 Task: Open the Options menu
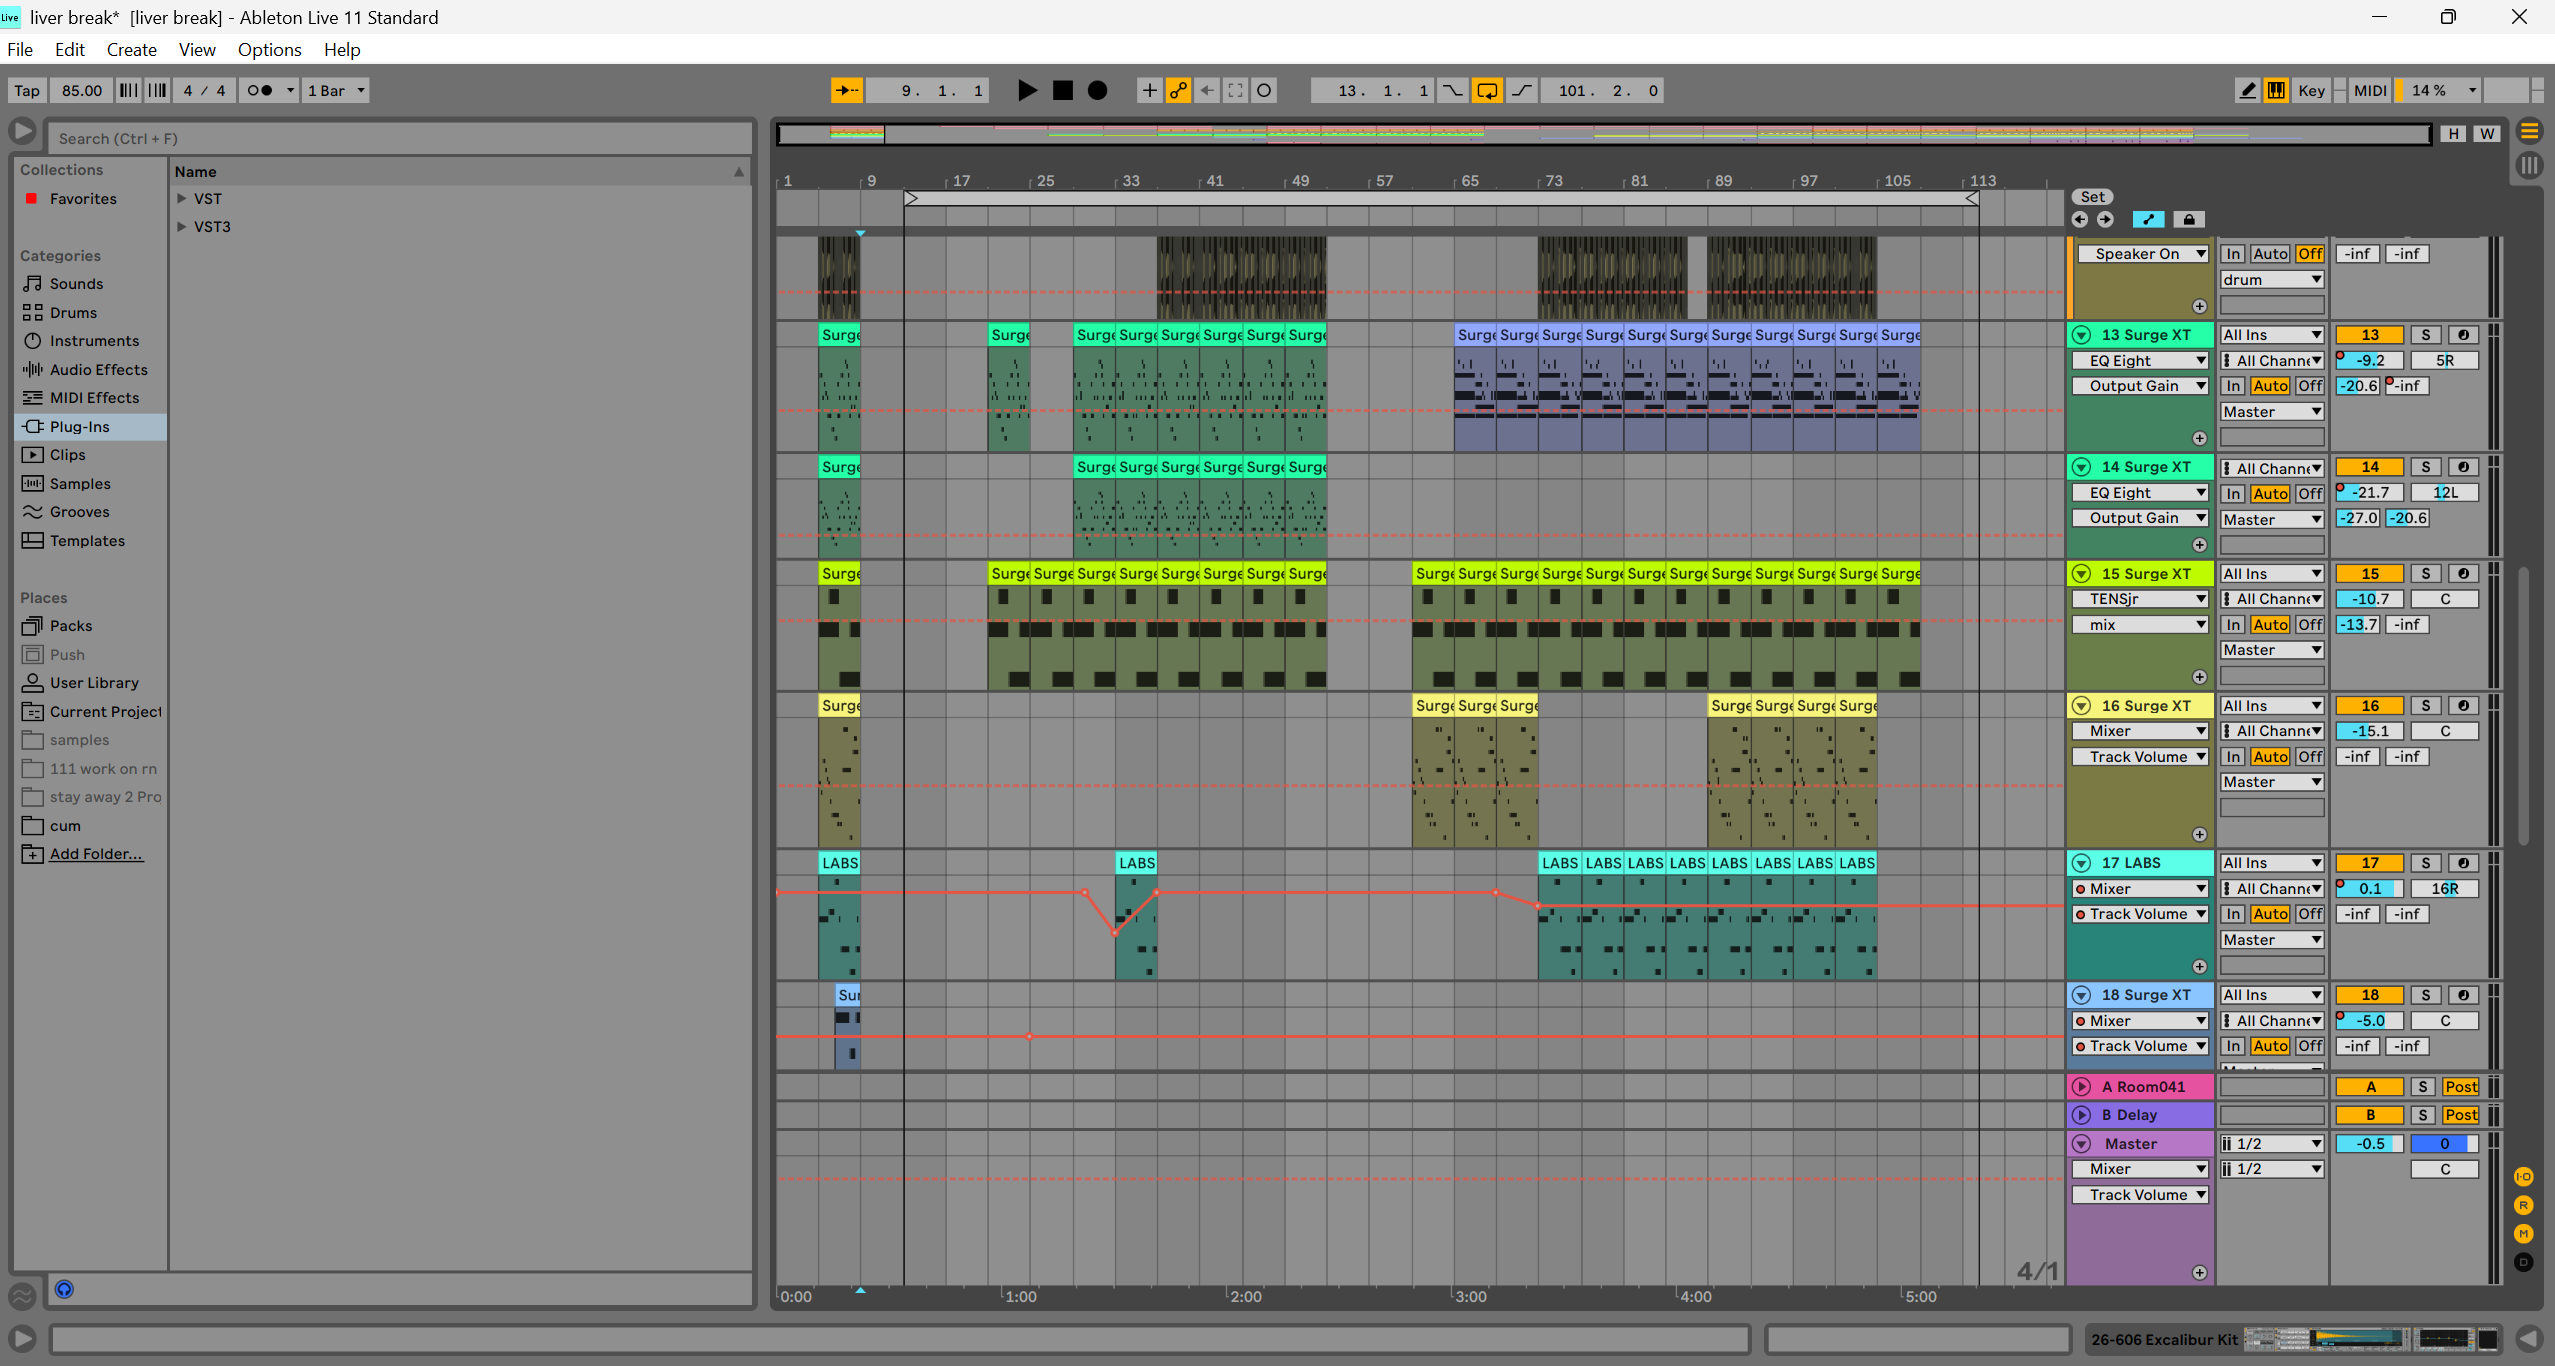tap(269, 50)
